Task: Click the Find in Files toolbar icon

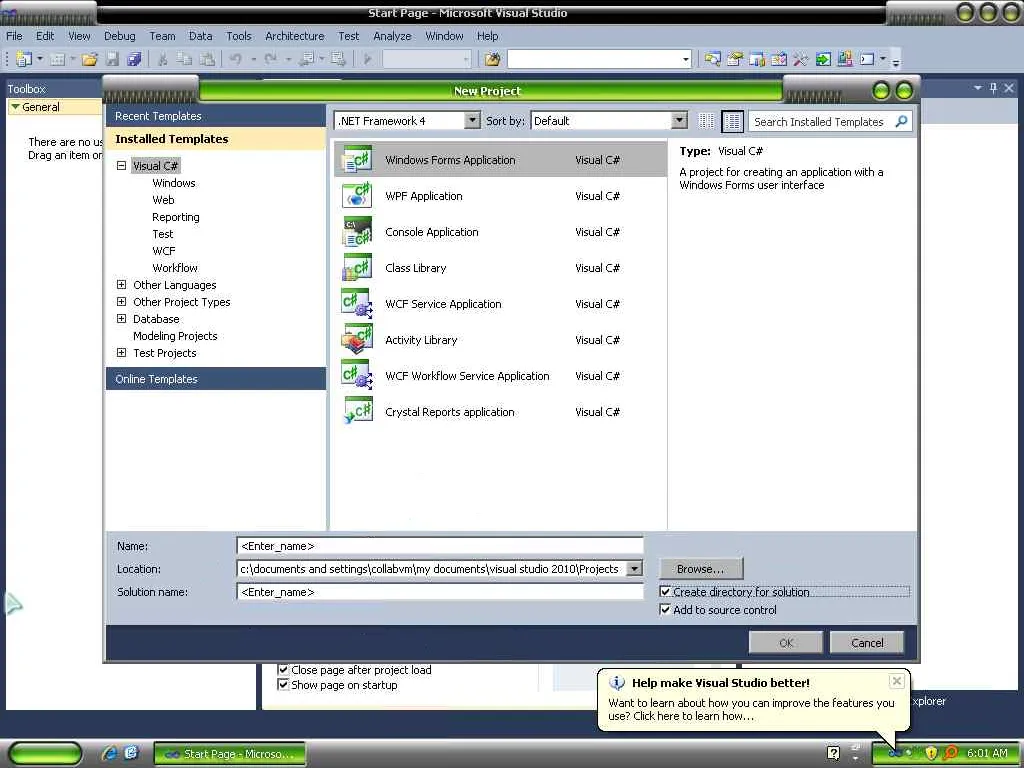Action: [492, 59]
